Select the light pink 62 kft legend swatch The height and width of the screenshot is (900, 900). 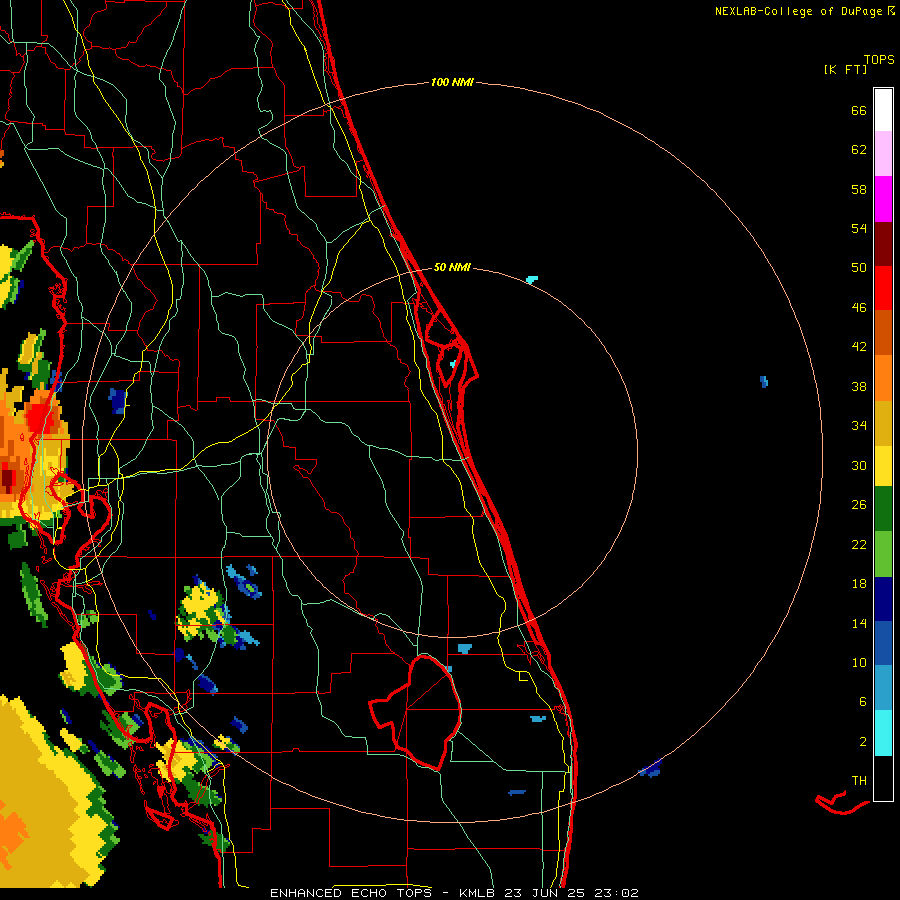click(883, 153)
